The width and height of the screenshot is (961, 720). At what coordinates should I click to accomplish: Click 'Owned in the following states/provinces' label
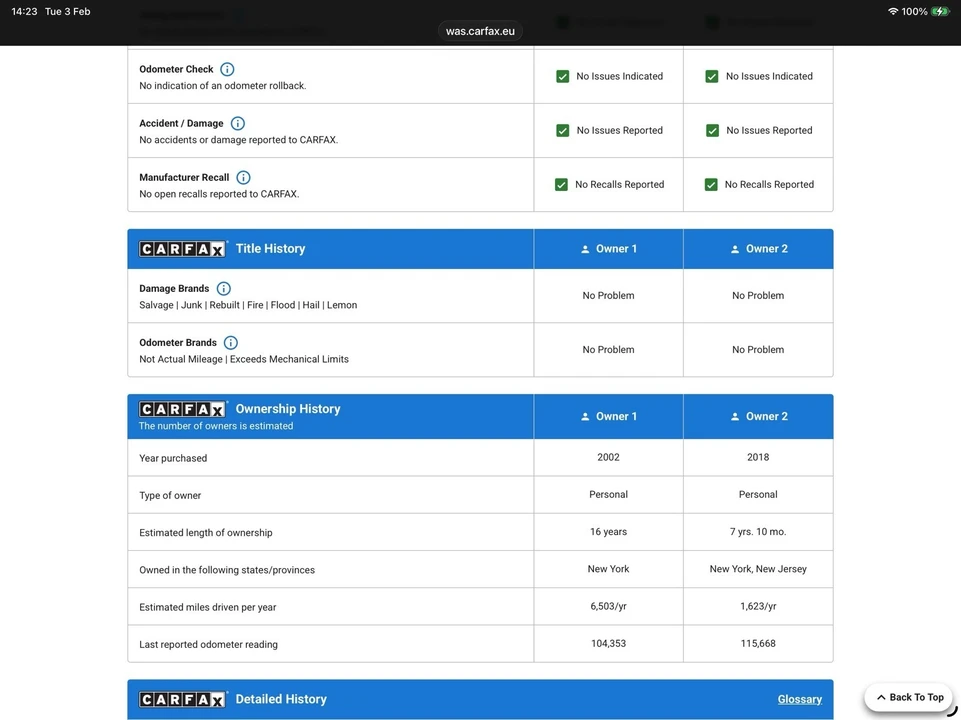227,570
